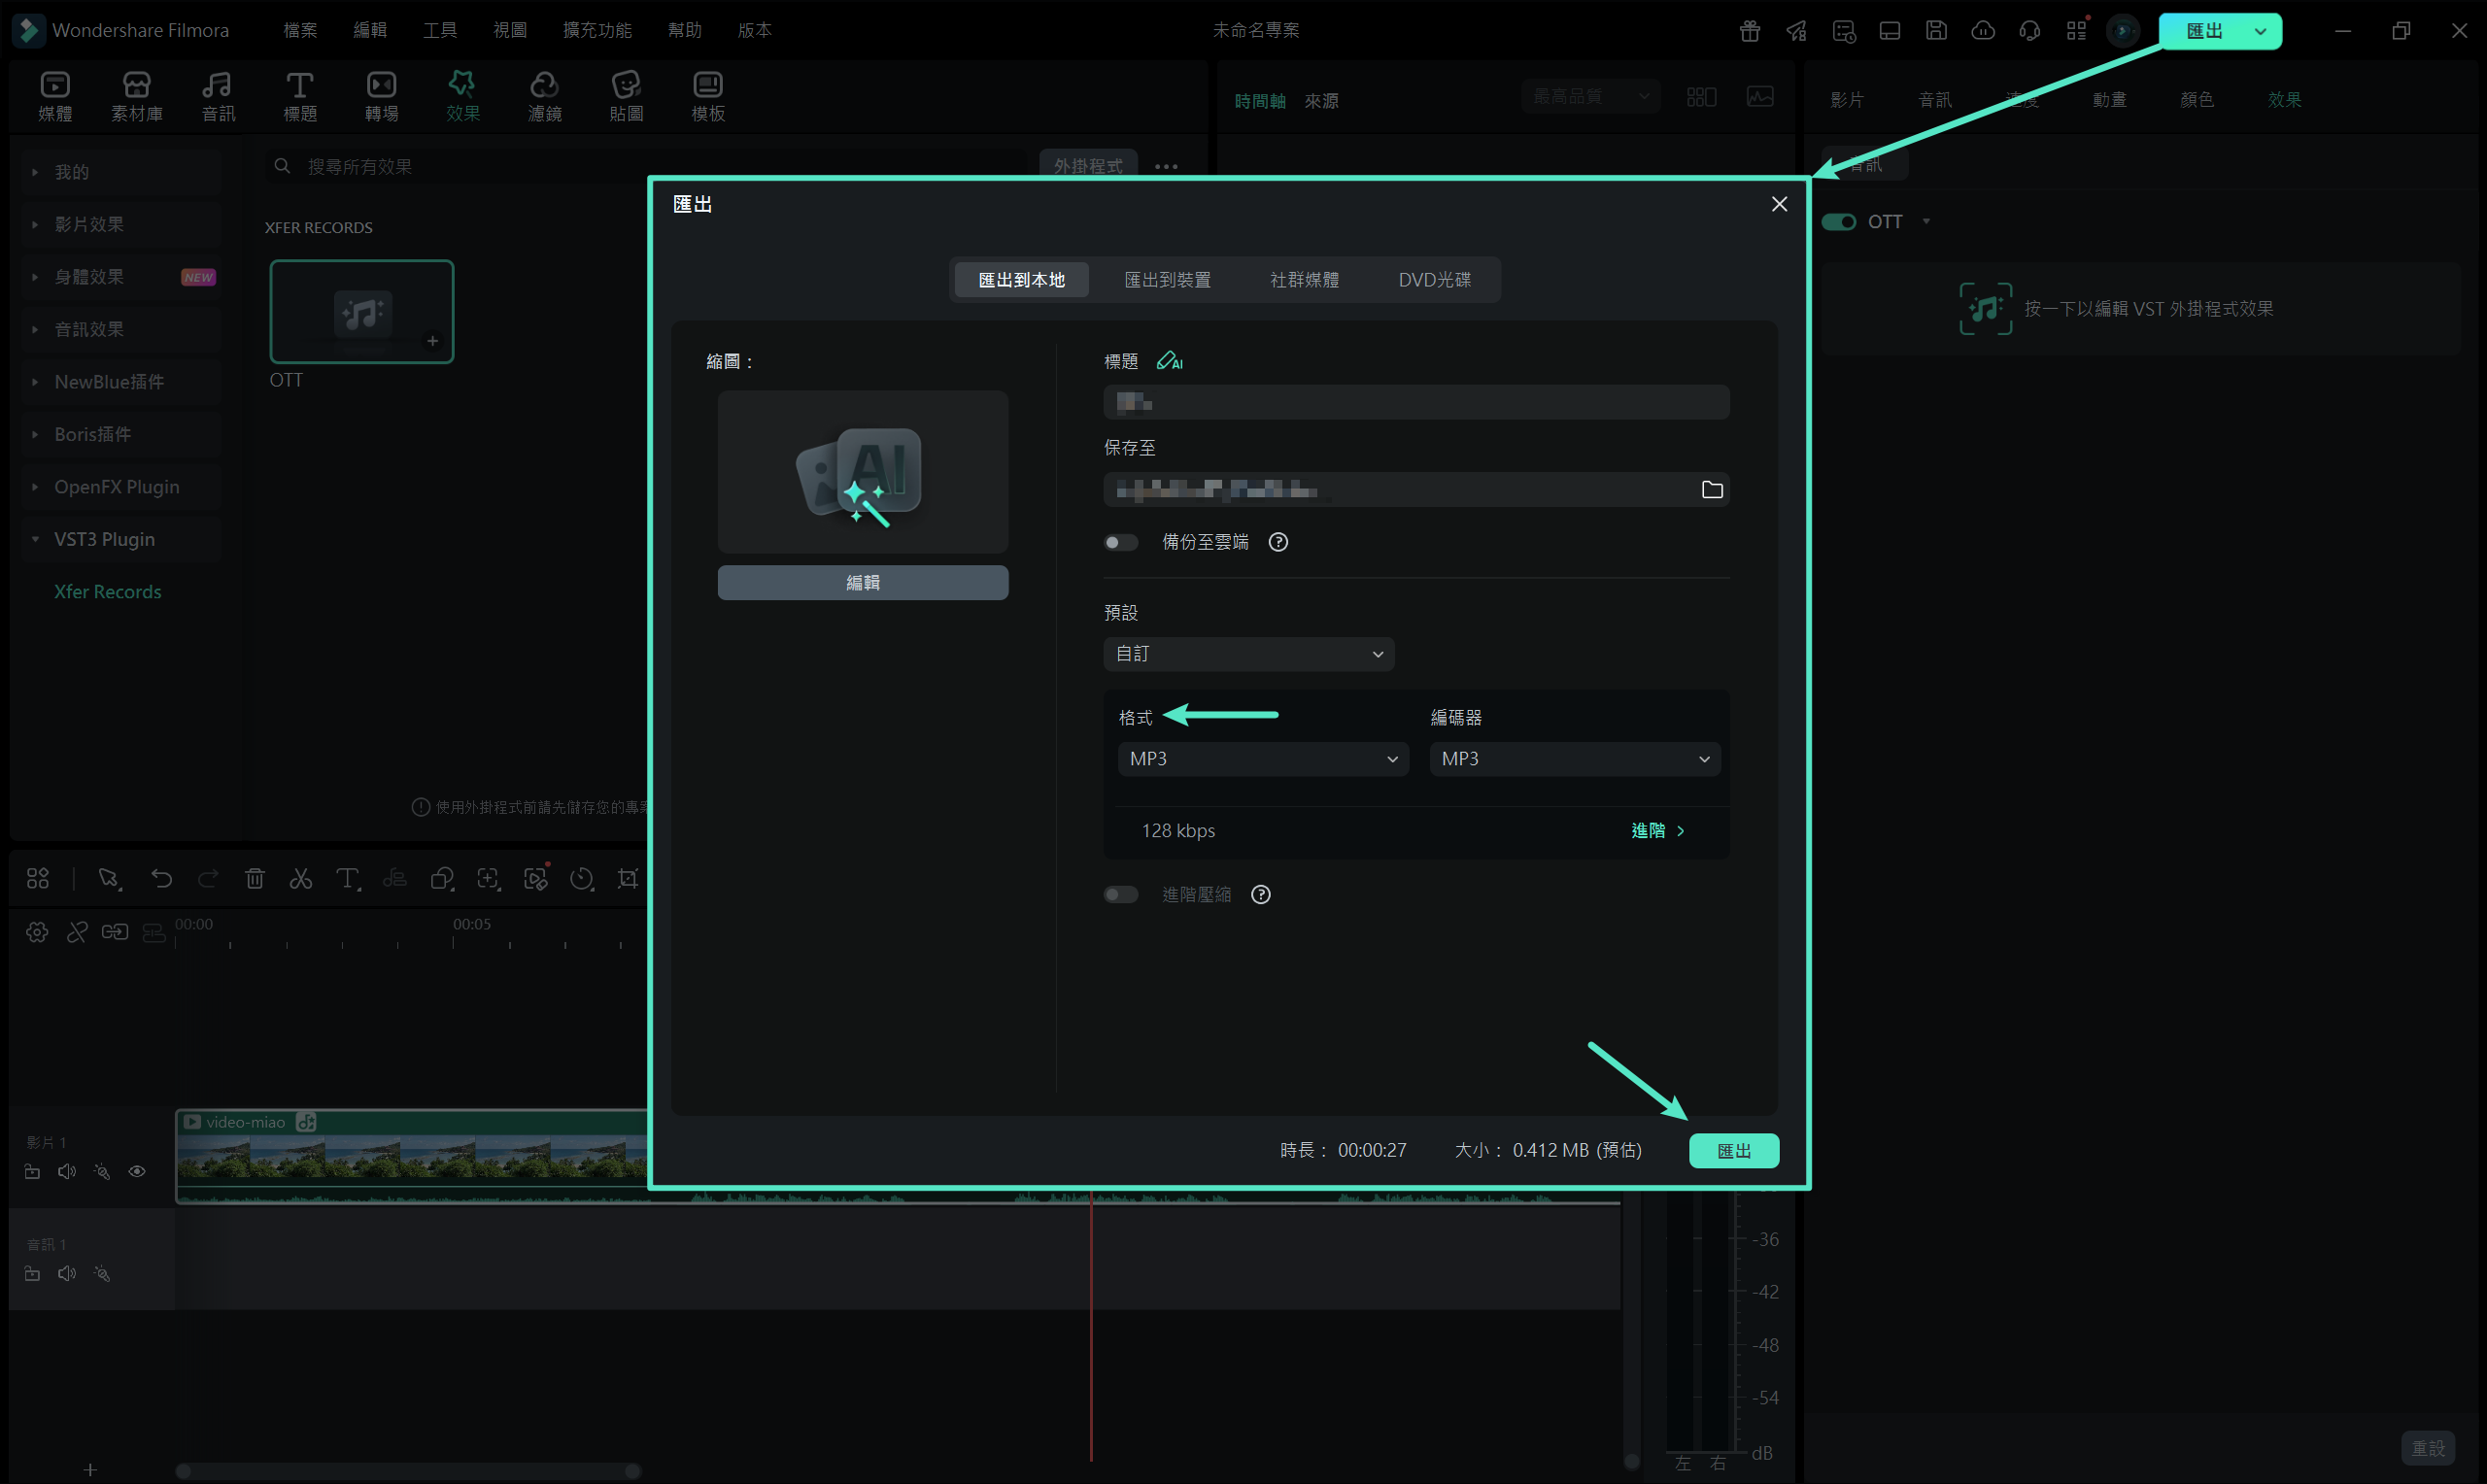This screenshot has width=2487, height=1484.
Task: Click the 匯出 button in dialog bottom
Action: 1733,1151
